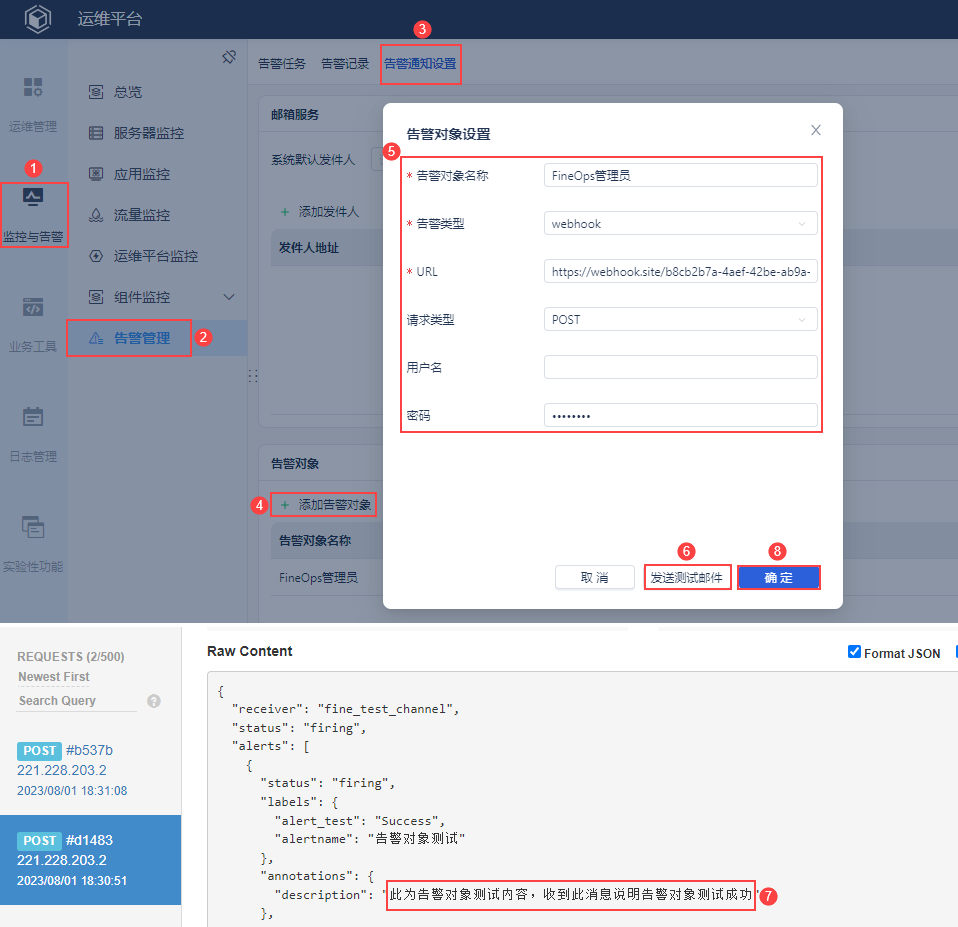The height and width of the screenshot is (927, 958).
Task: Select the POST #d1483 request
Action: point(90,860)
